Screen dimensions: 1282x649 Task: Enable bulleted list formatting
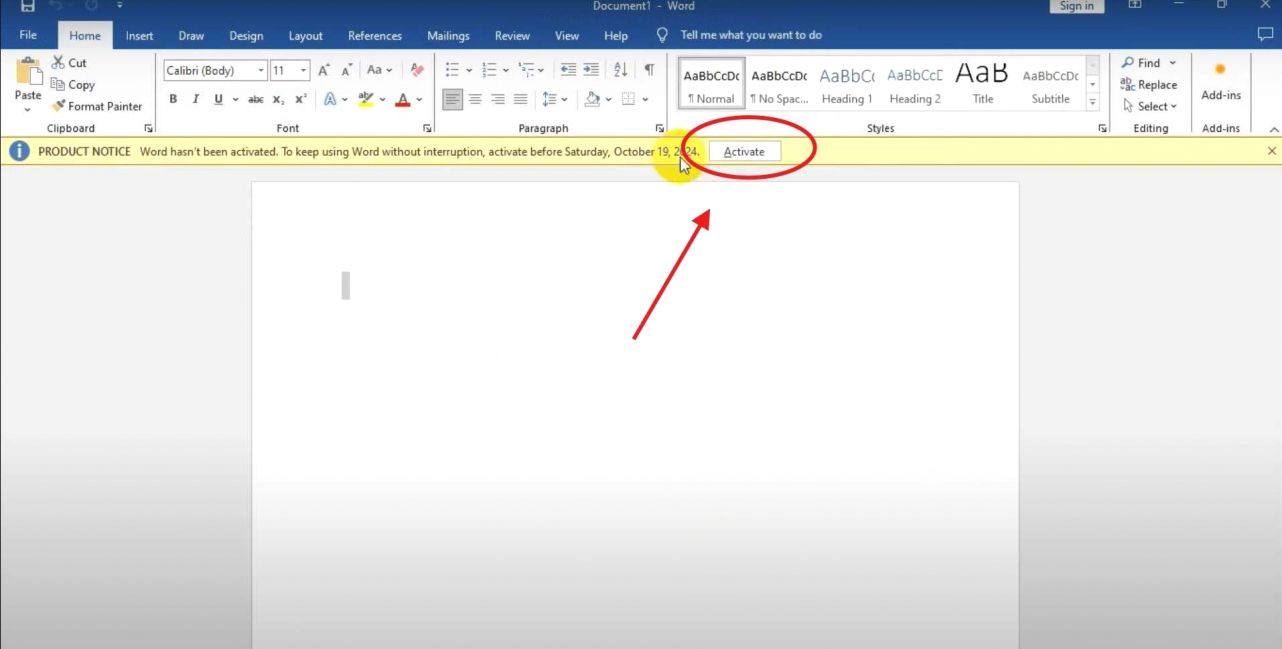pos(452,69)
